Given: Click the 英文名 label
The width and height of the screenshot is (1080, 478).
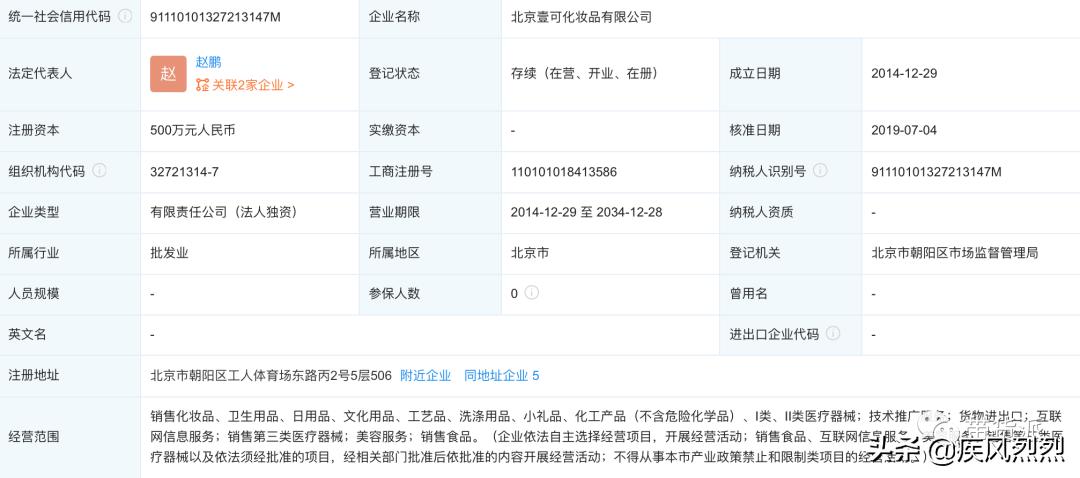Looking at the screenshot, I should pos(28,334).
